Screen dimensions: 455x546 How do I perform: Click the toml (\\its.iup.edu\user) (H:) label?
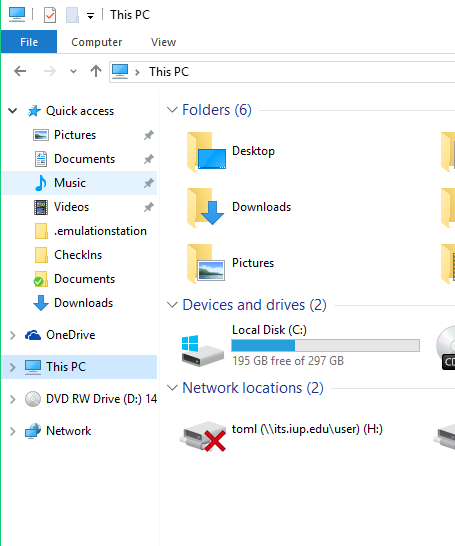307,429
